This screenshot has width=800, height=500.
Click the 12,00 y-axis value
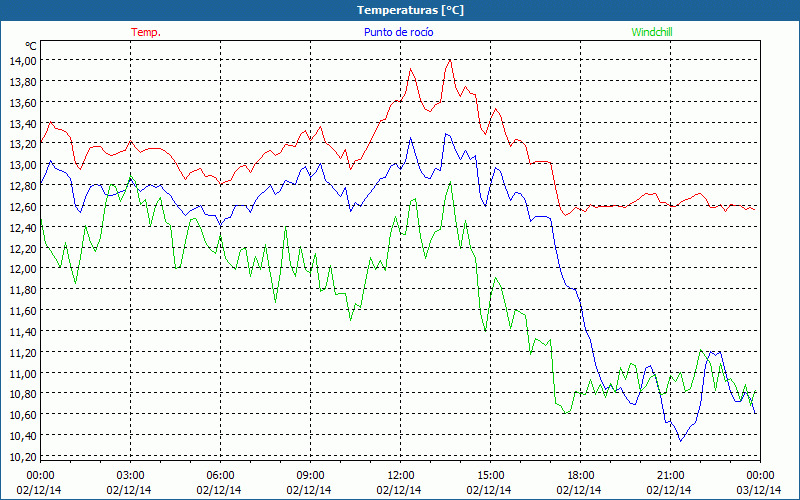[x=23, y=269]
